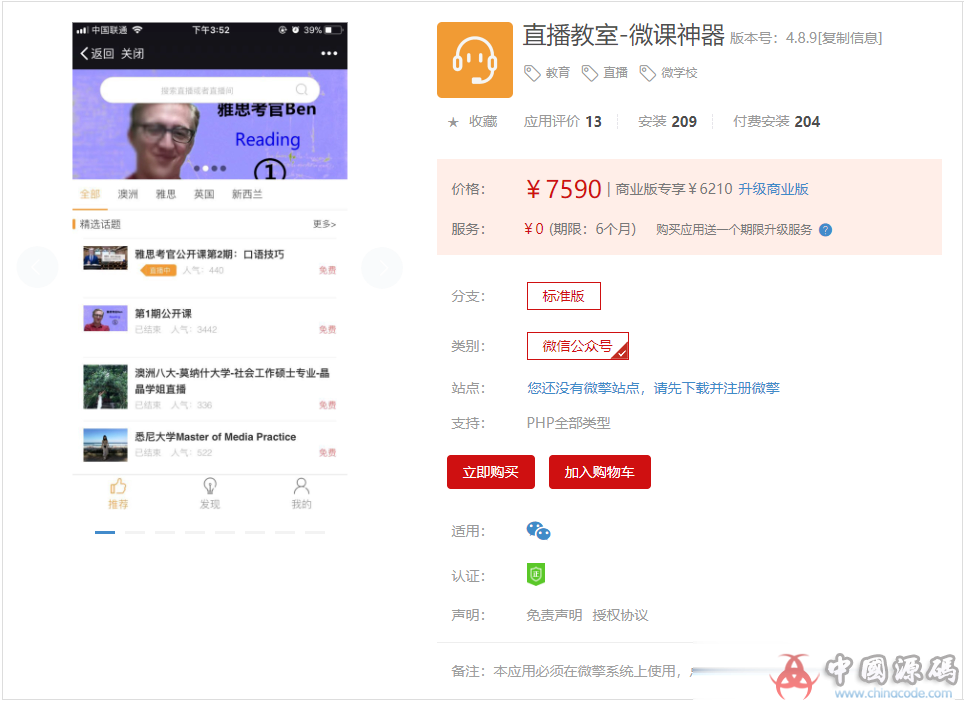Select the 标准版 branch option
The image size is (964, 701).
564,296
